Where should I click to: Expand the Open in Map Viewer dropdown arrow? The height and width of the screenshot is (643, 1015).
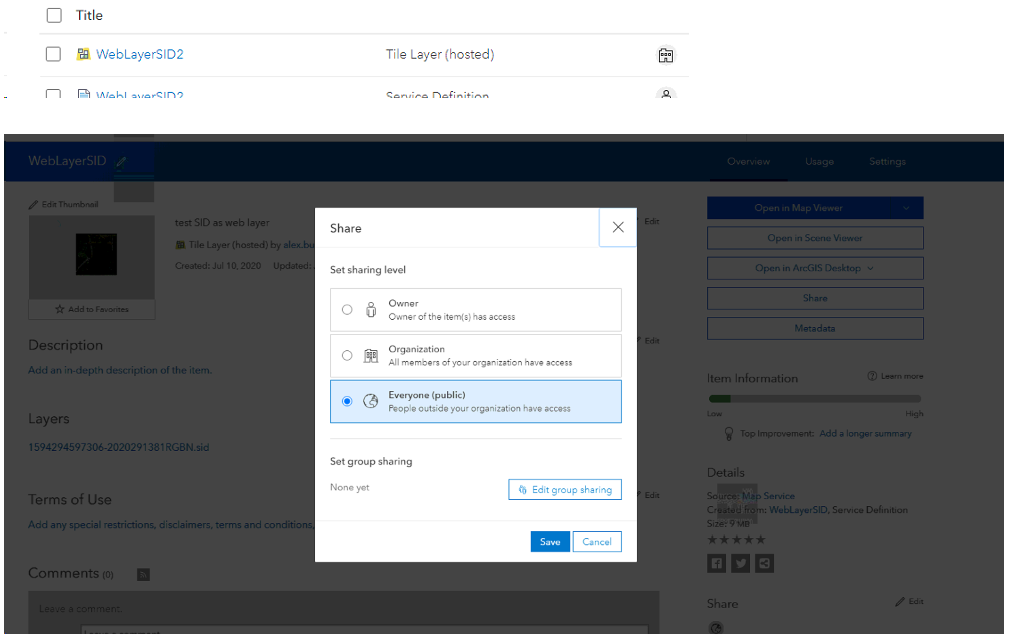click(906, 208)
